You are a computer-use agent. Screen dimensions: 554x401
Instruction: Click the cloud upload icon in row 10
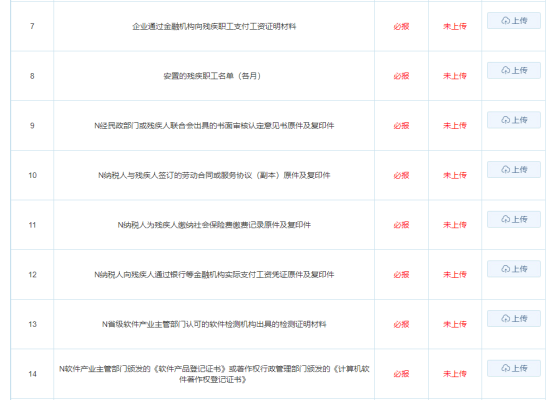click(x=506, y=170)
